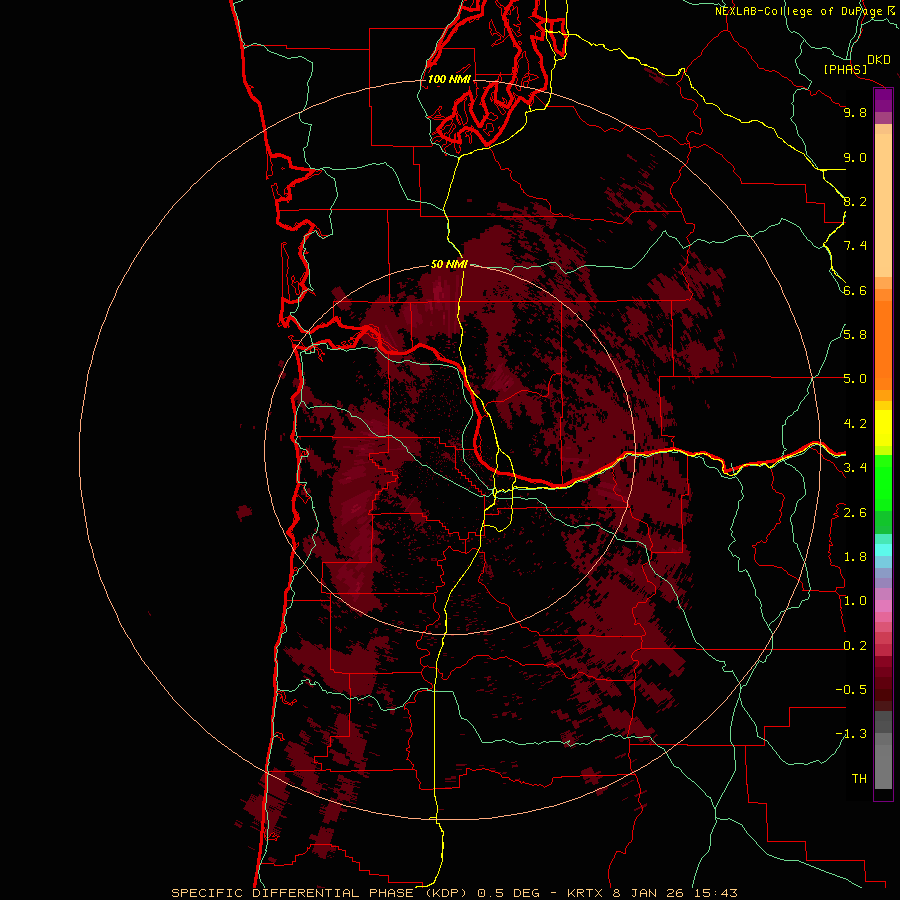The image size is (900, 900).
Task: Click the 1.0 value on the color scale
Action: click(855, 601)
